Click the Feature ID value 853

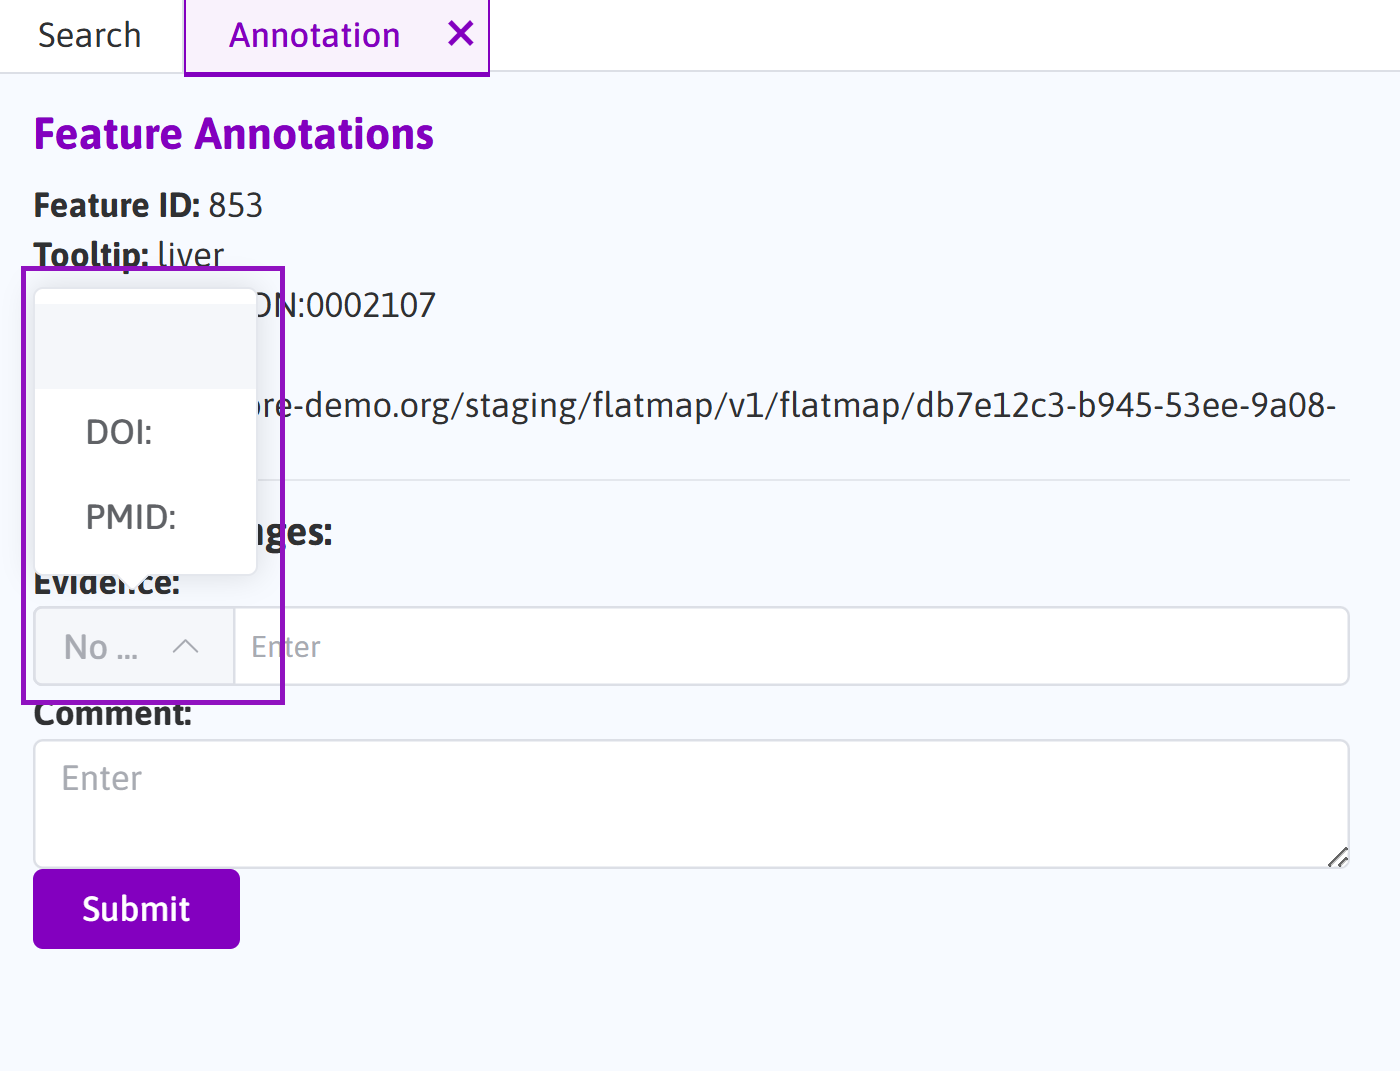235,205
